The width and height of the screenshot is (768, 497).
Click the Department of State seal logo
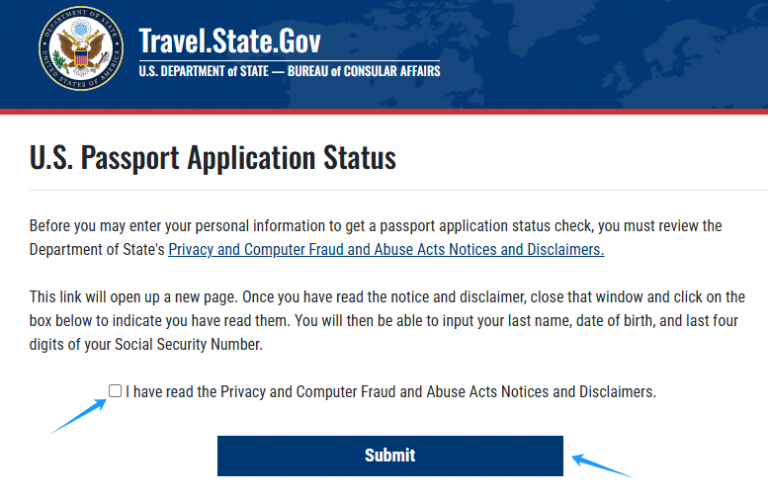[81, 48]
